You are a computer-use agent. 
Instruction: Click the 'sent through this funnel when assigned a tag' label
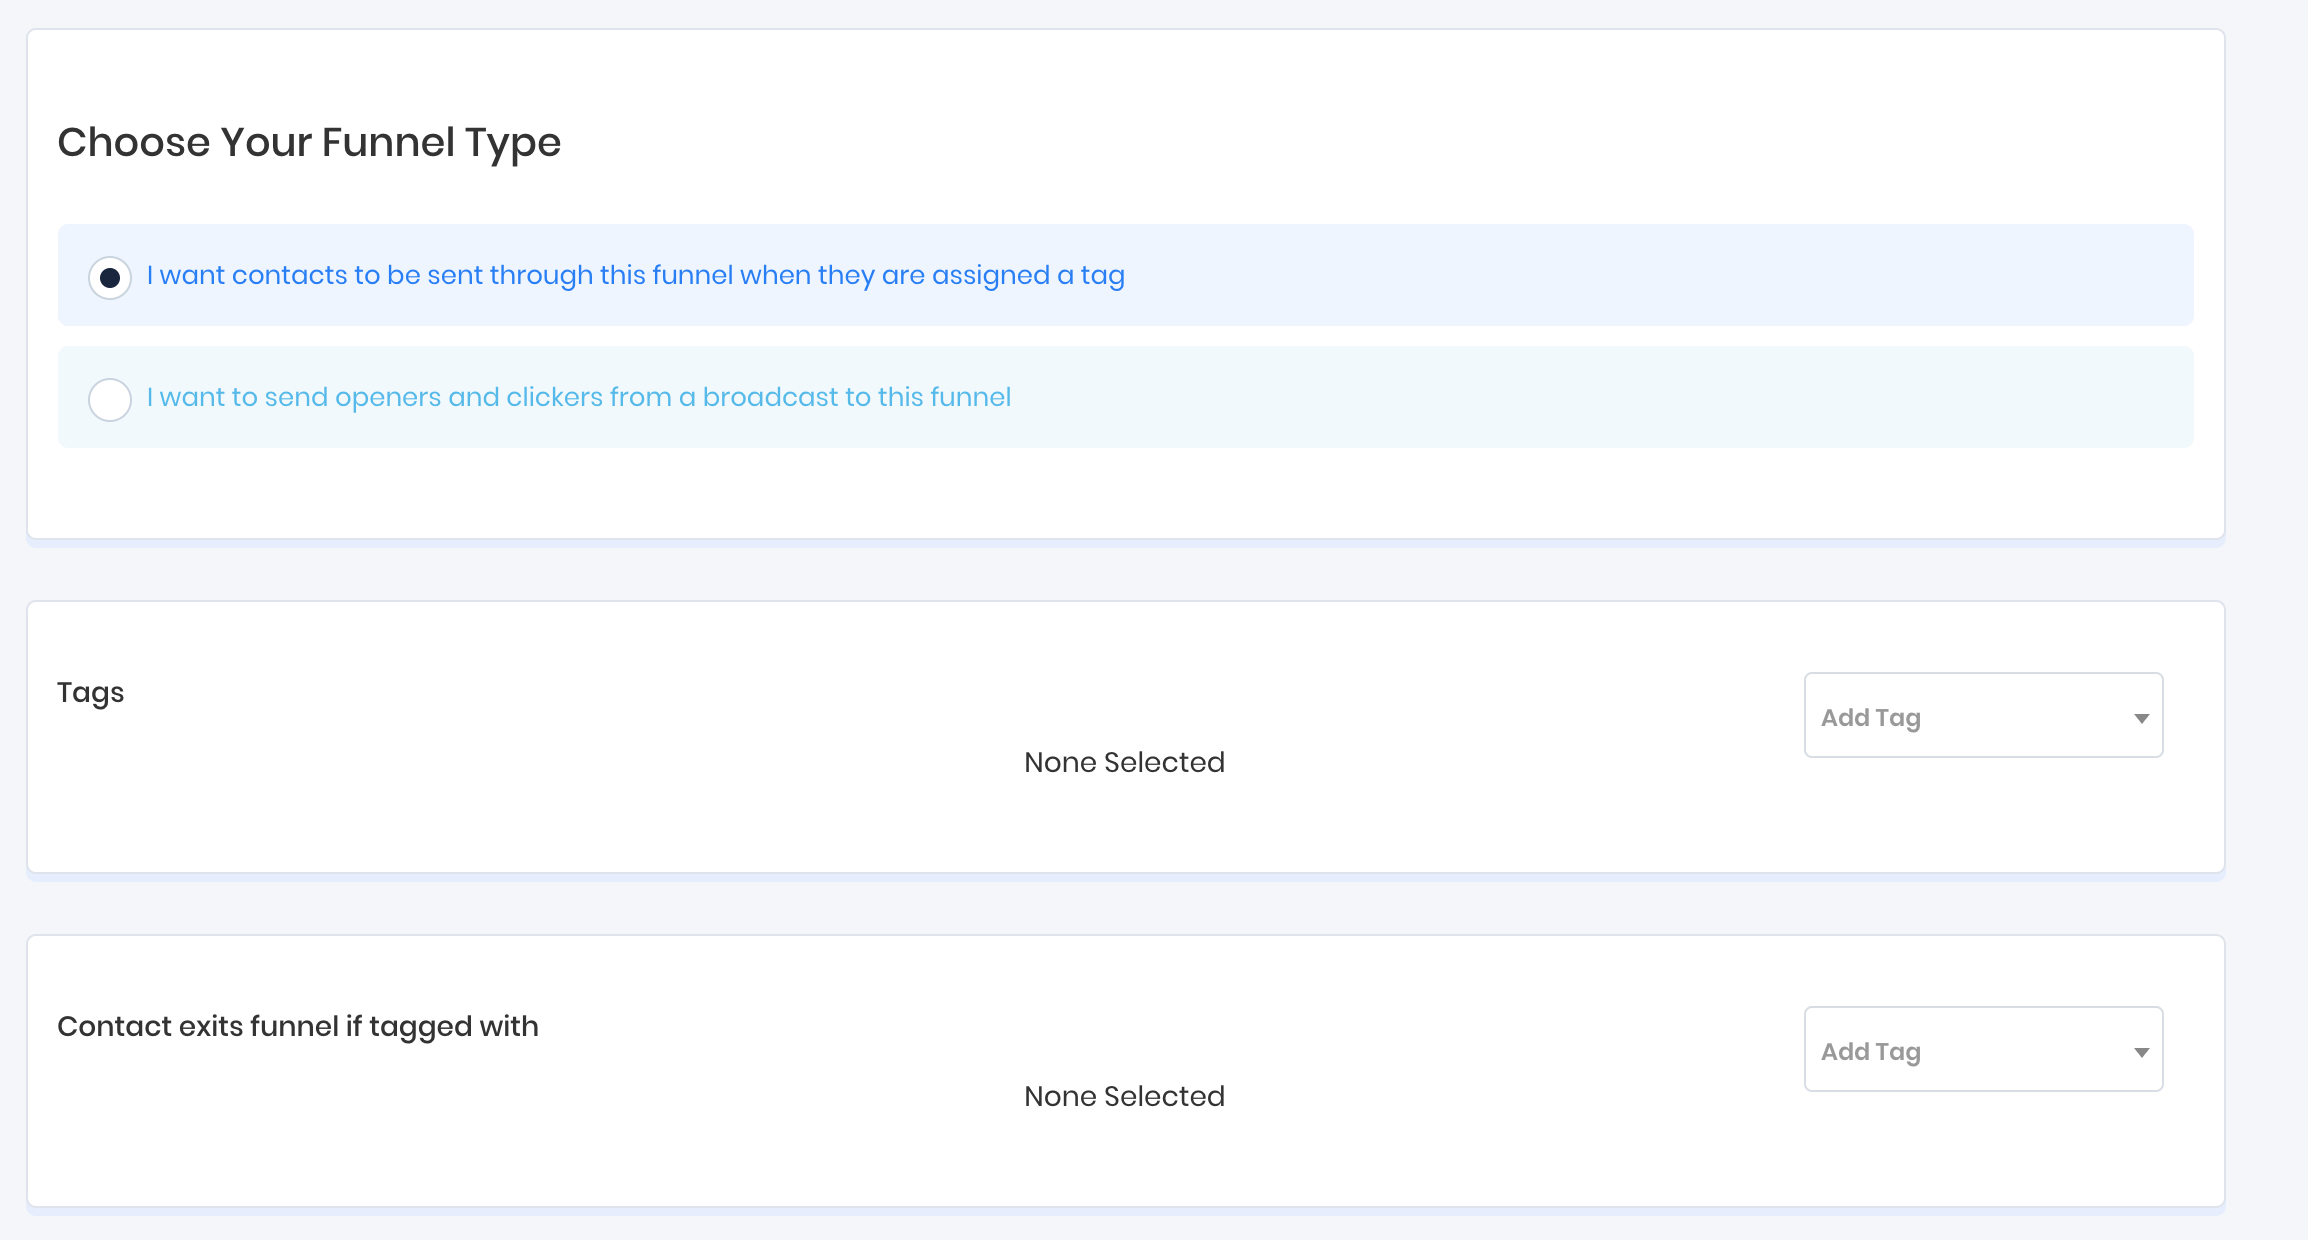(635, 275)
